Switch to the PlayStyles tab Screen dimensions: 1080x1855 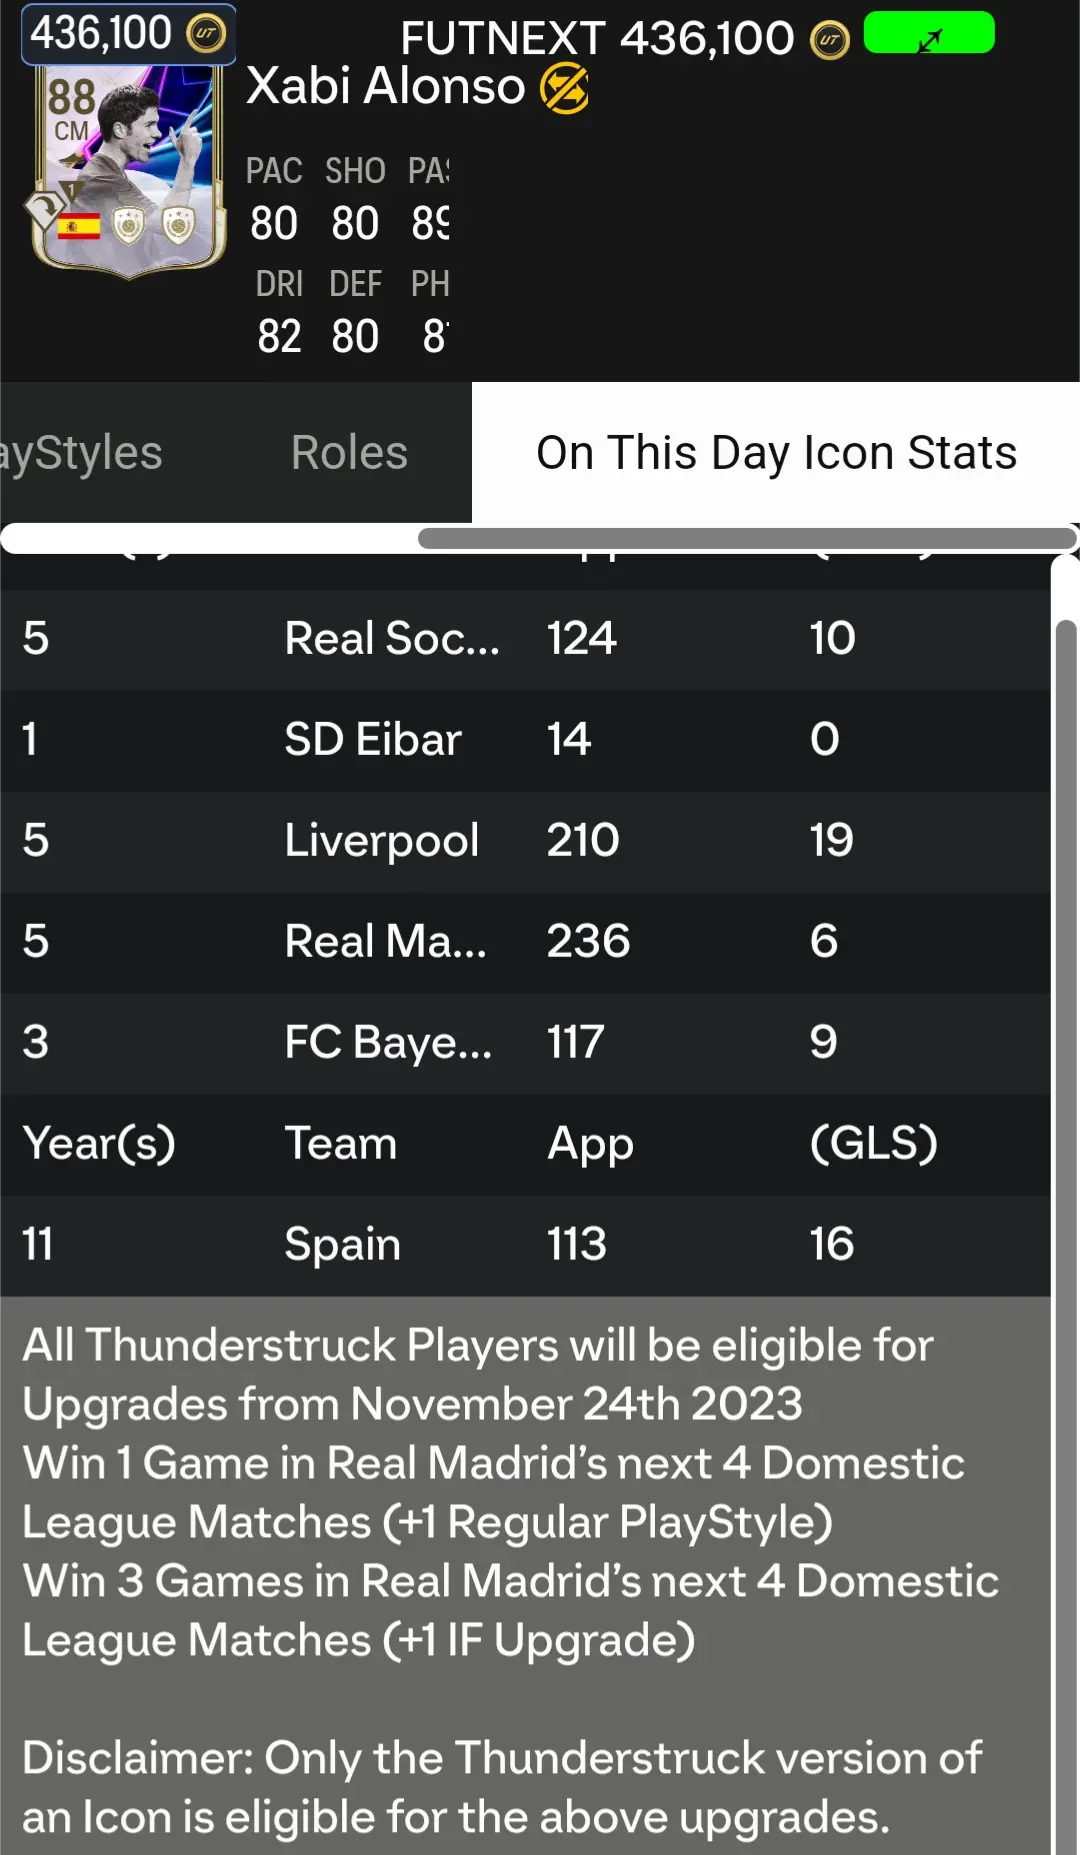tap(82, 453)
